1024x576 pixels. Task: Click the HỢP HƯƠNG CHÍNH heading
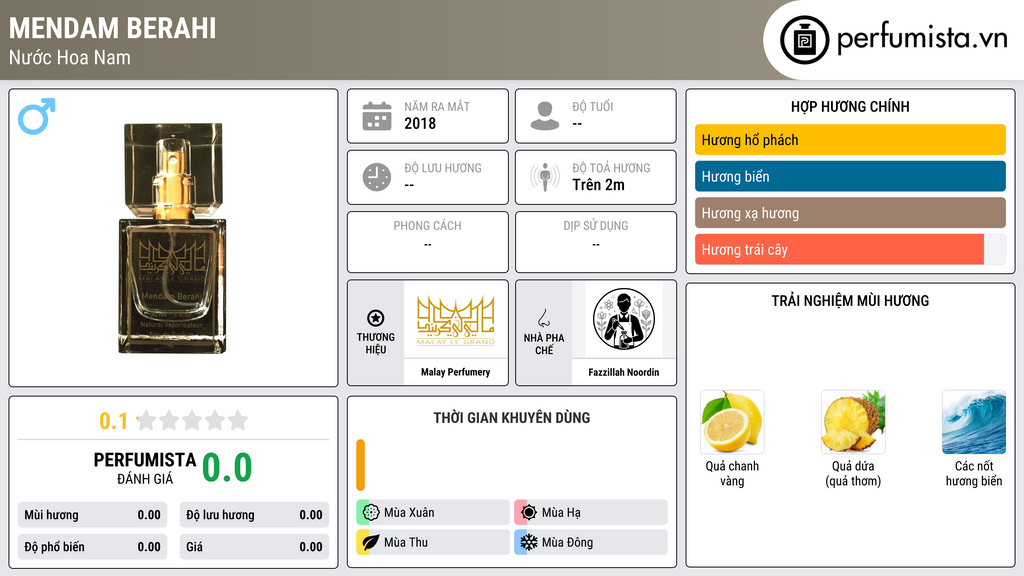pyautogui.click(x=850, y=106)
